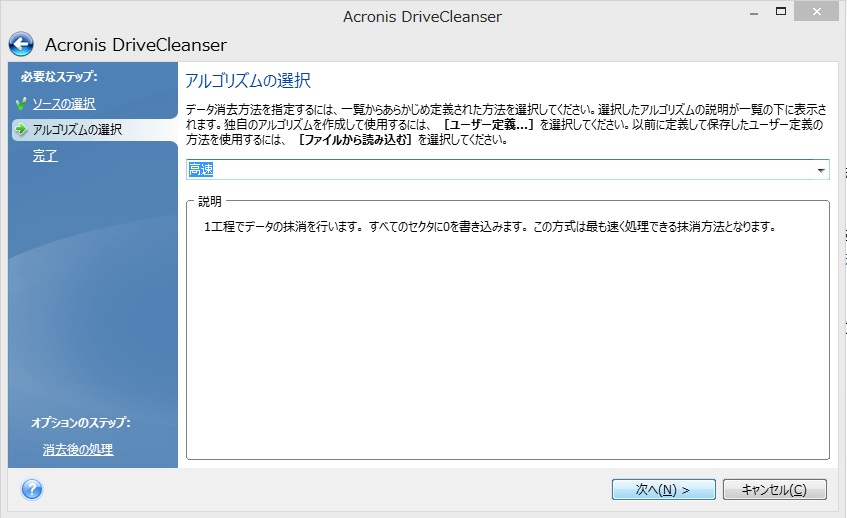Minimize the Acronis DriveCleanser window
The image size is (847, 518).
(754, 12)
